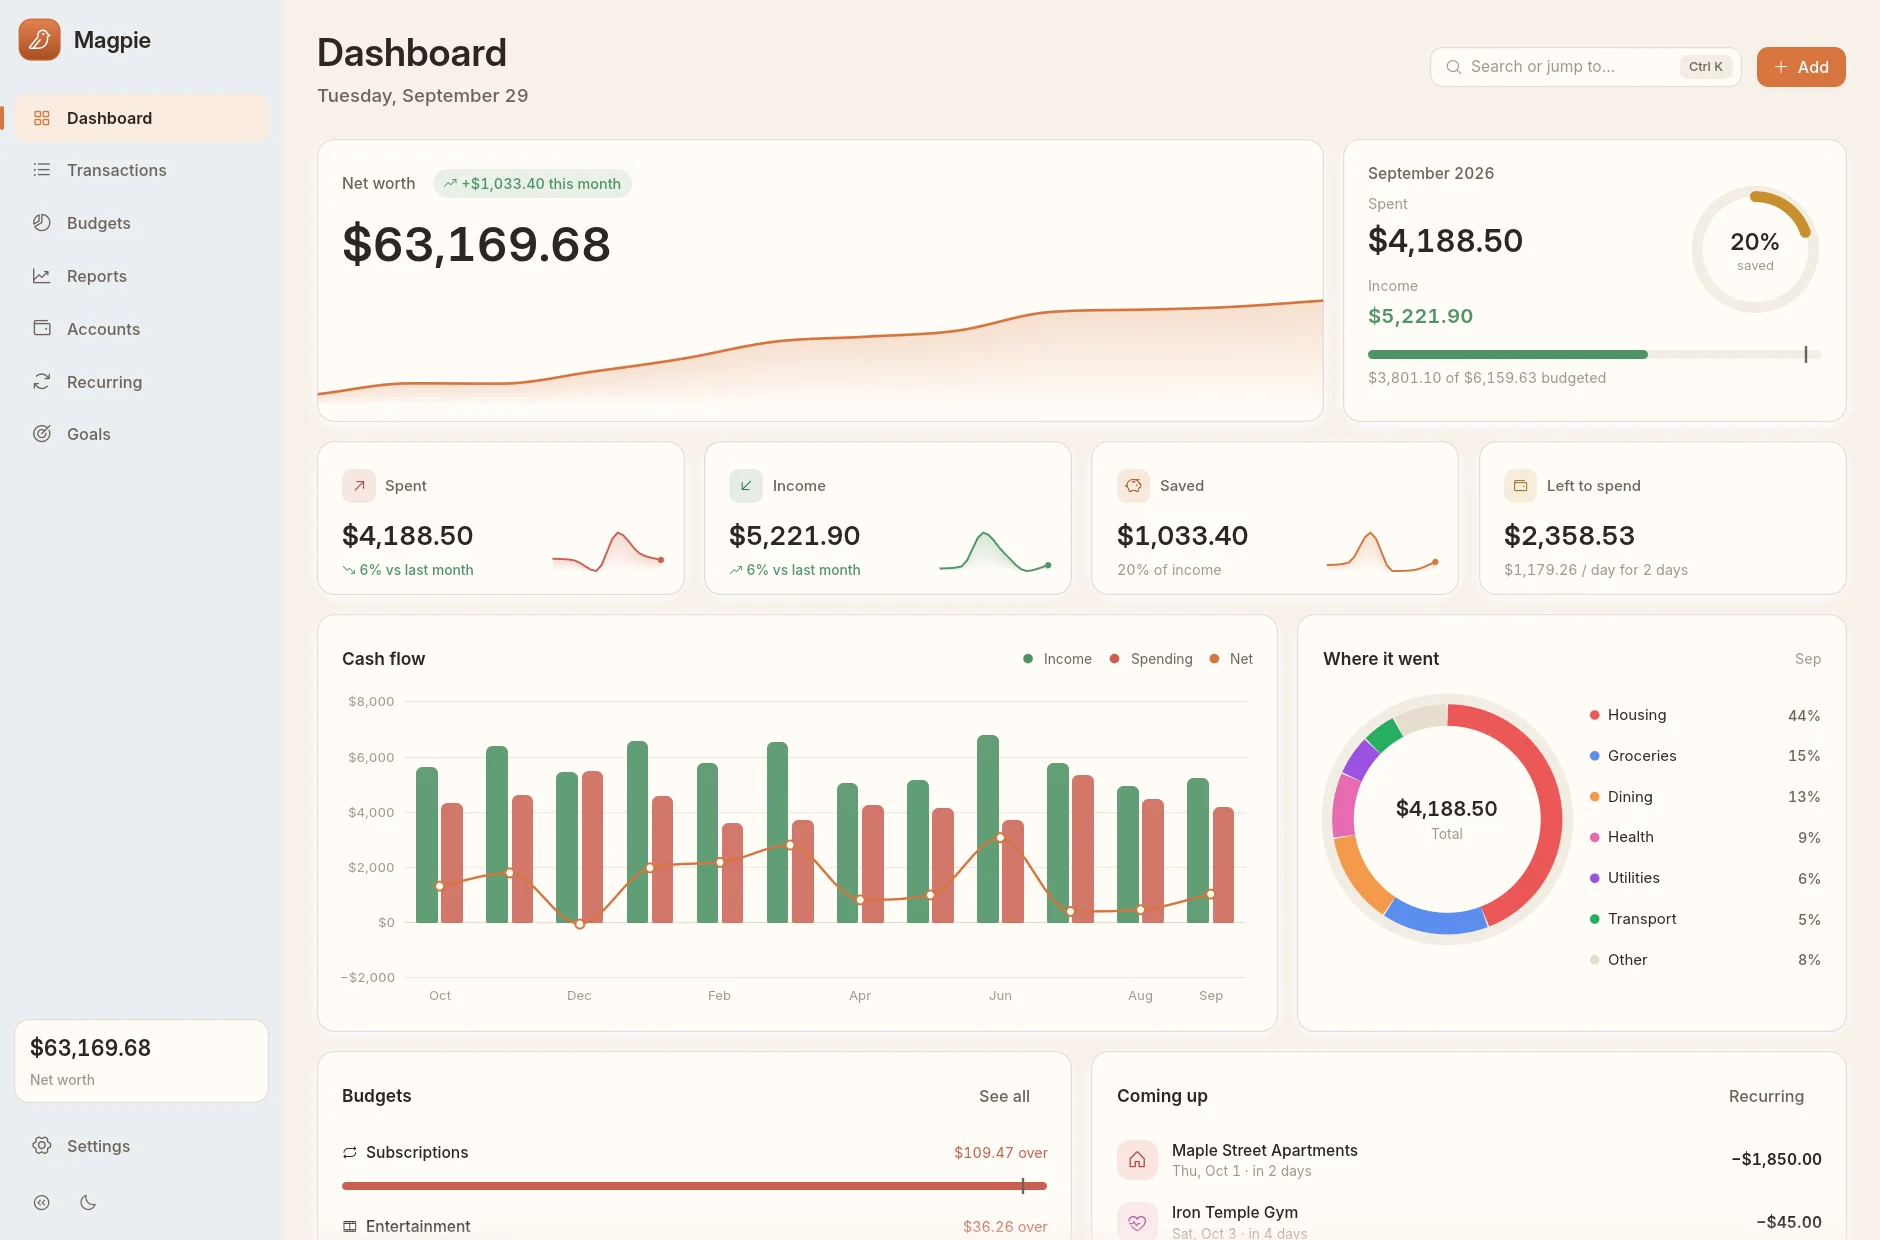Click the Dashboard grid icon in sidebar
This screenshot has height=1240, width=1880.
point(42,118)
